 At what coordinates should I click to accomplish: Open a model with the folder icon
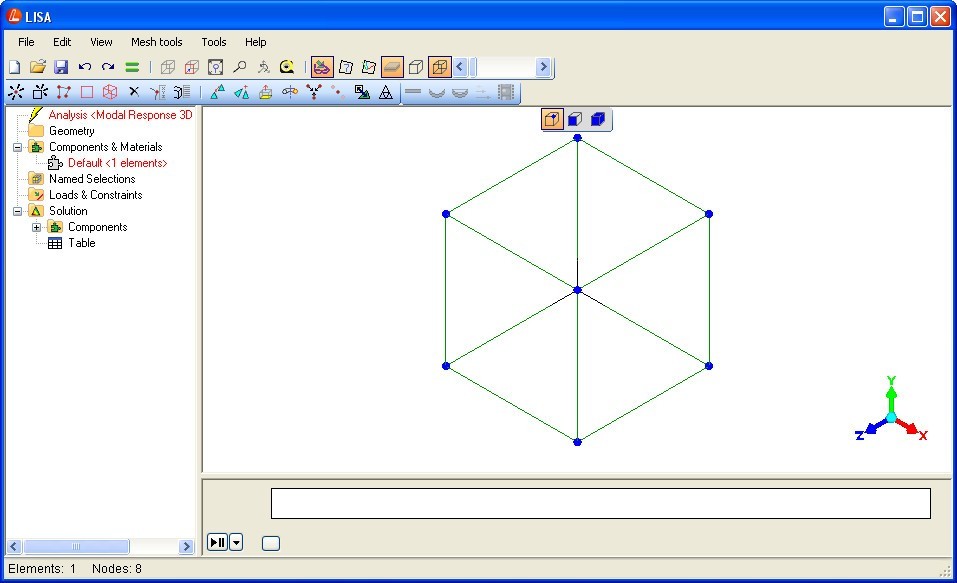pyautogui.click(x=38, y=67)
